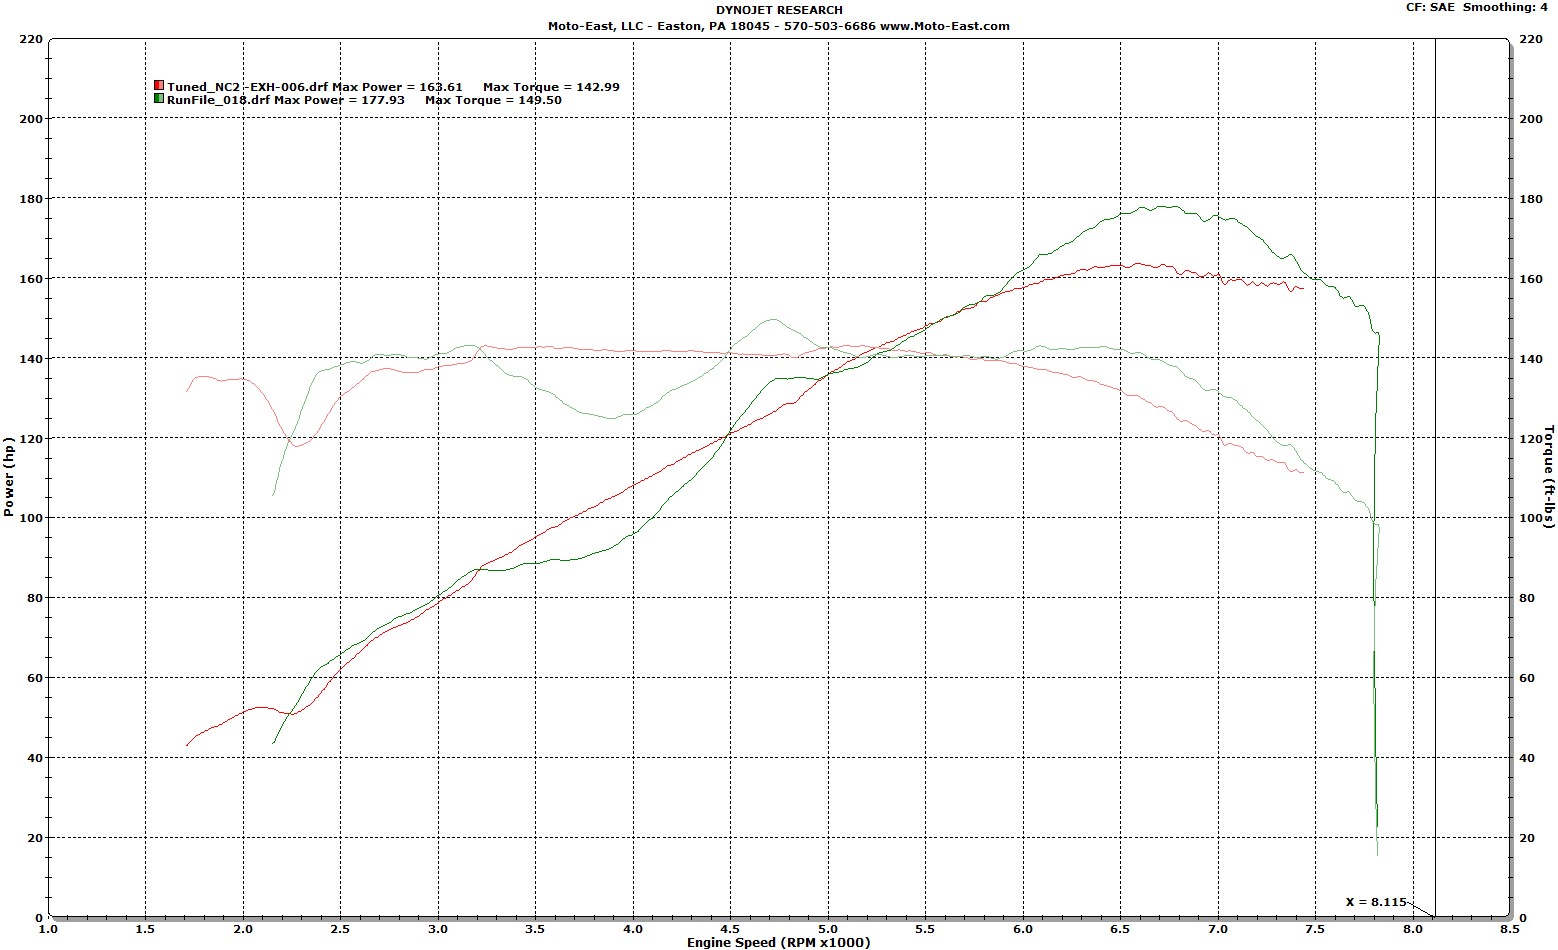Select the RunFile_018.drf legend filename
Screen dimensions: 1558x950
point(219,100)
